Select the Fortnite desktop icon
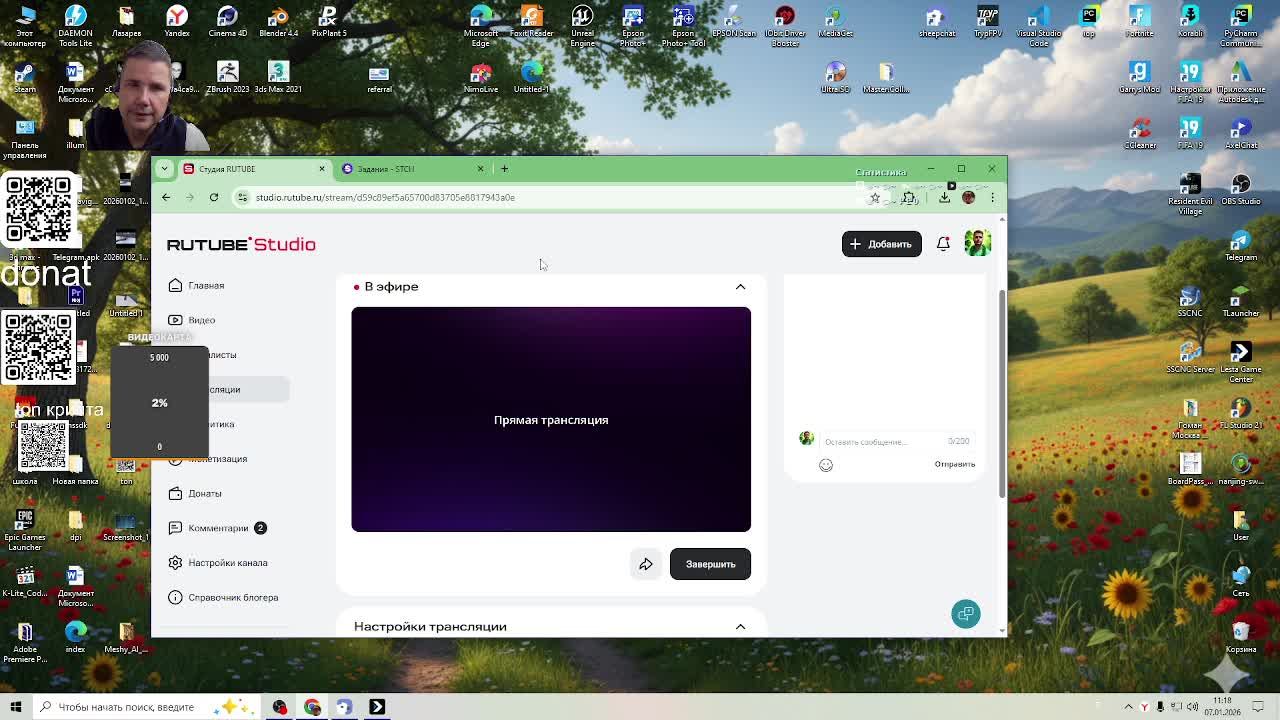This screenshot has height=720, width=1280. click(1139, 20)
